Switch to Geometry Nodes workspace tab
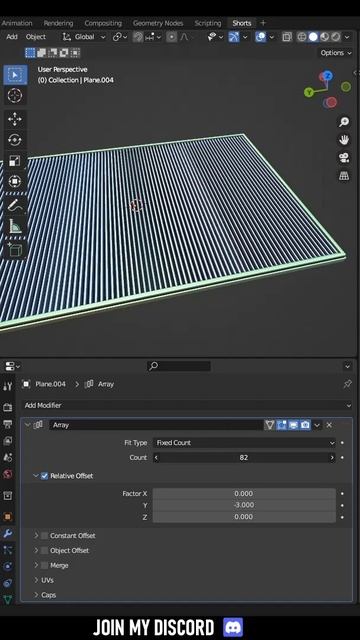360x640 pixels. pyautogui.click(x=158, y=23)
